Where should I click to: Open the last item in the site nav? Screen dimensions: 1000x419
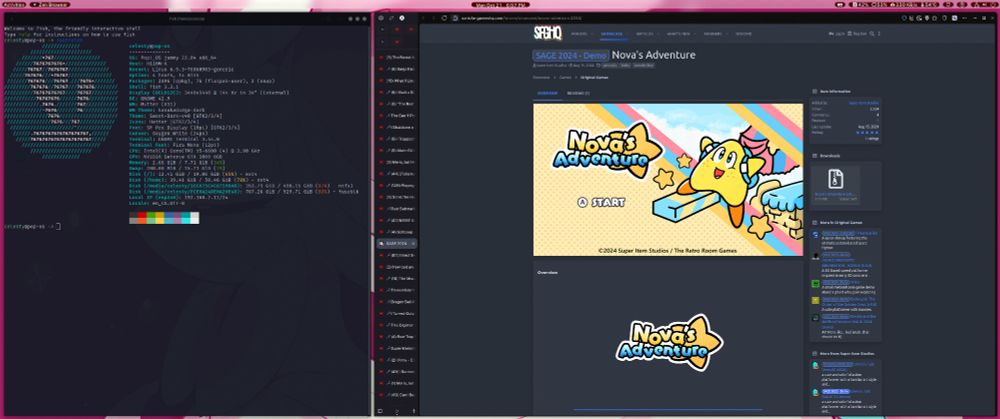744,34
